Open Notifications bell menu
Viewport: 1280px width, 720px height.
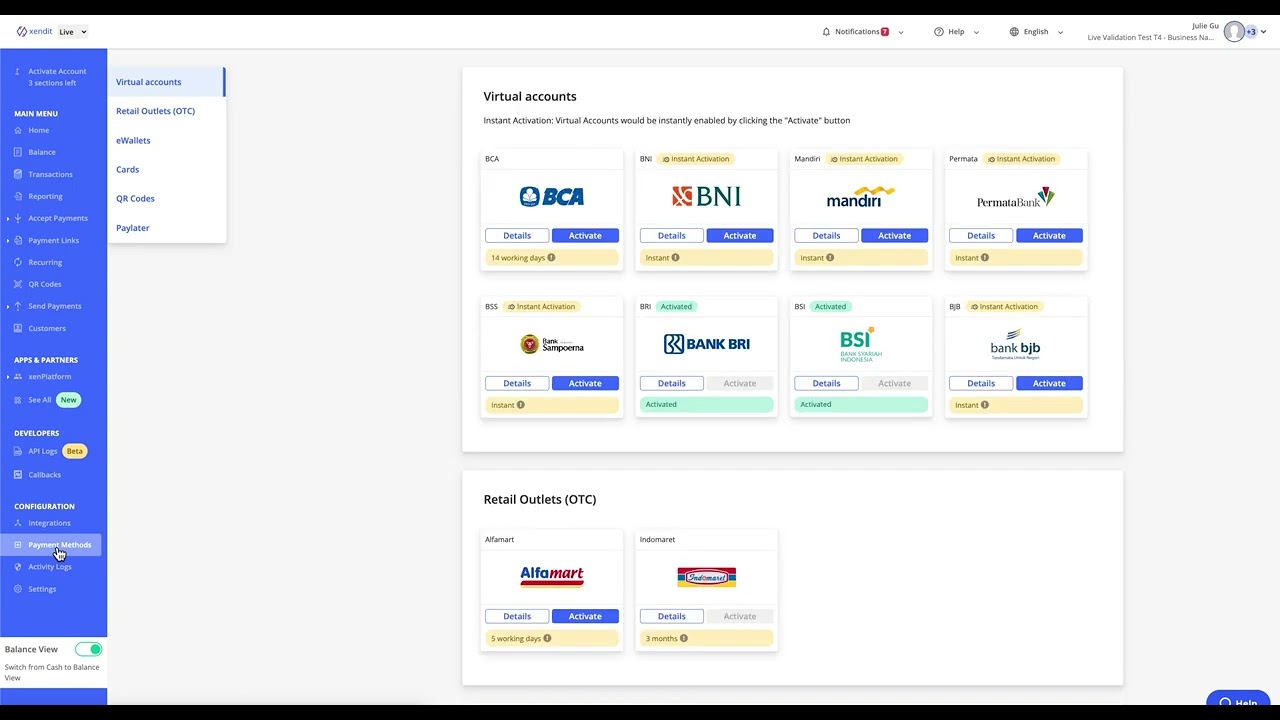point(862,32)
